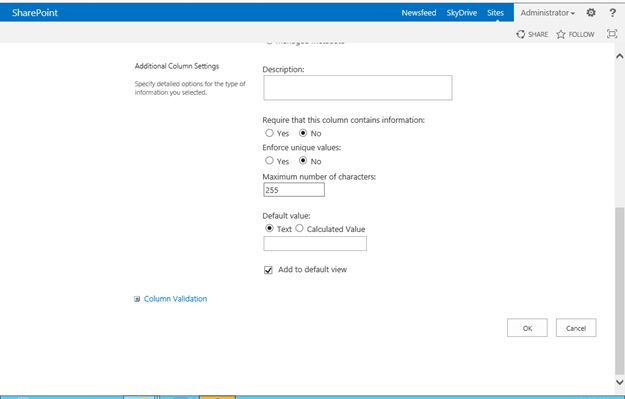Choose Calculated Value as default type
Screen dimensions: 625x399
click(x=299, y=228)
